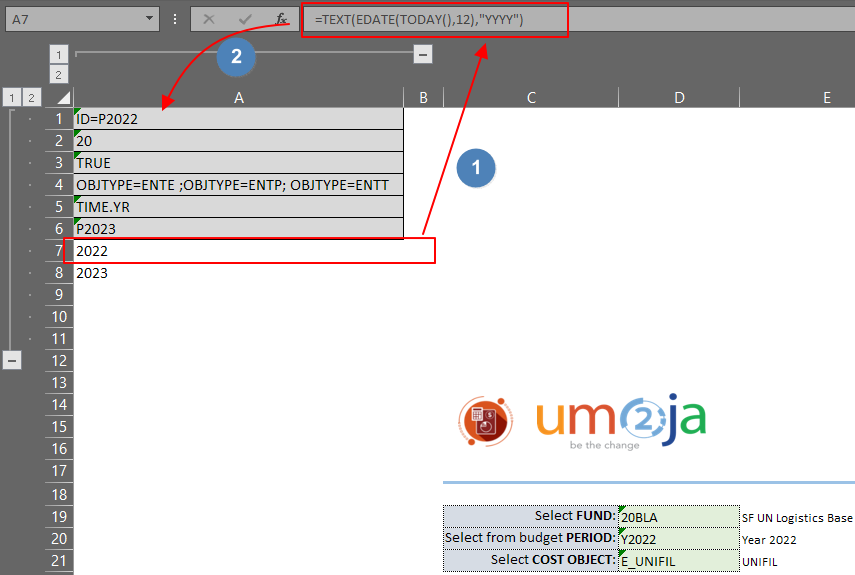855x575 pixels.
Task: Click the Select from budget PERIOD label
Action: click(531, 538)
